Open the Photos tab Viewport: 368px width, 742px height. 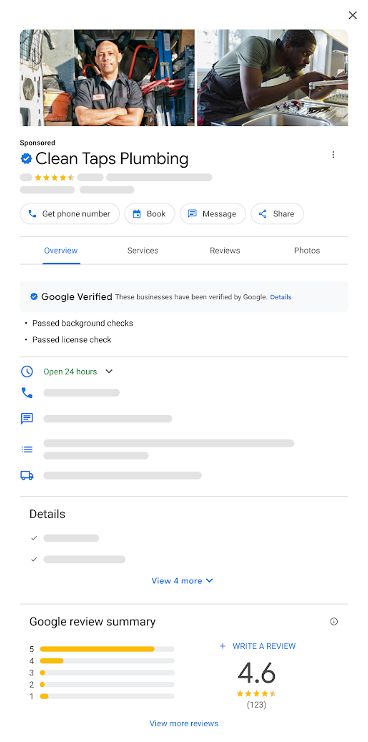point(307,251)
